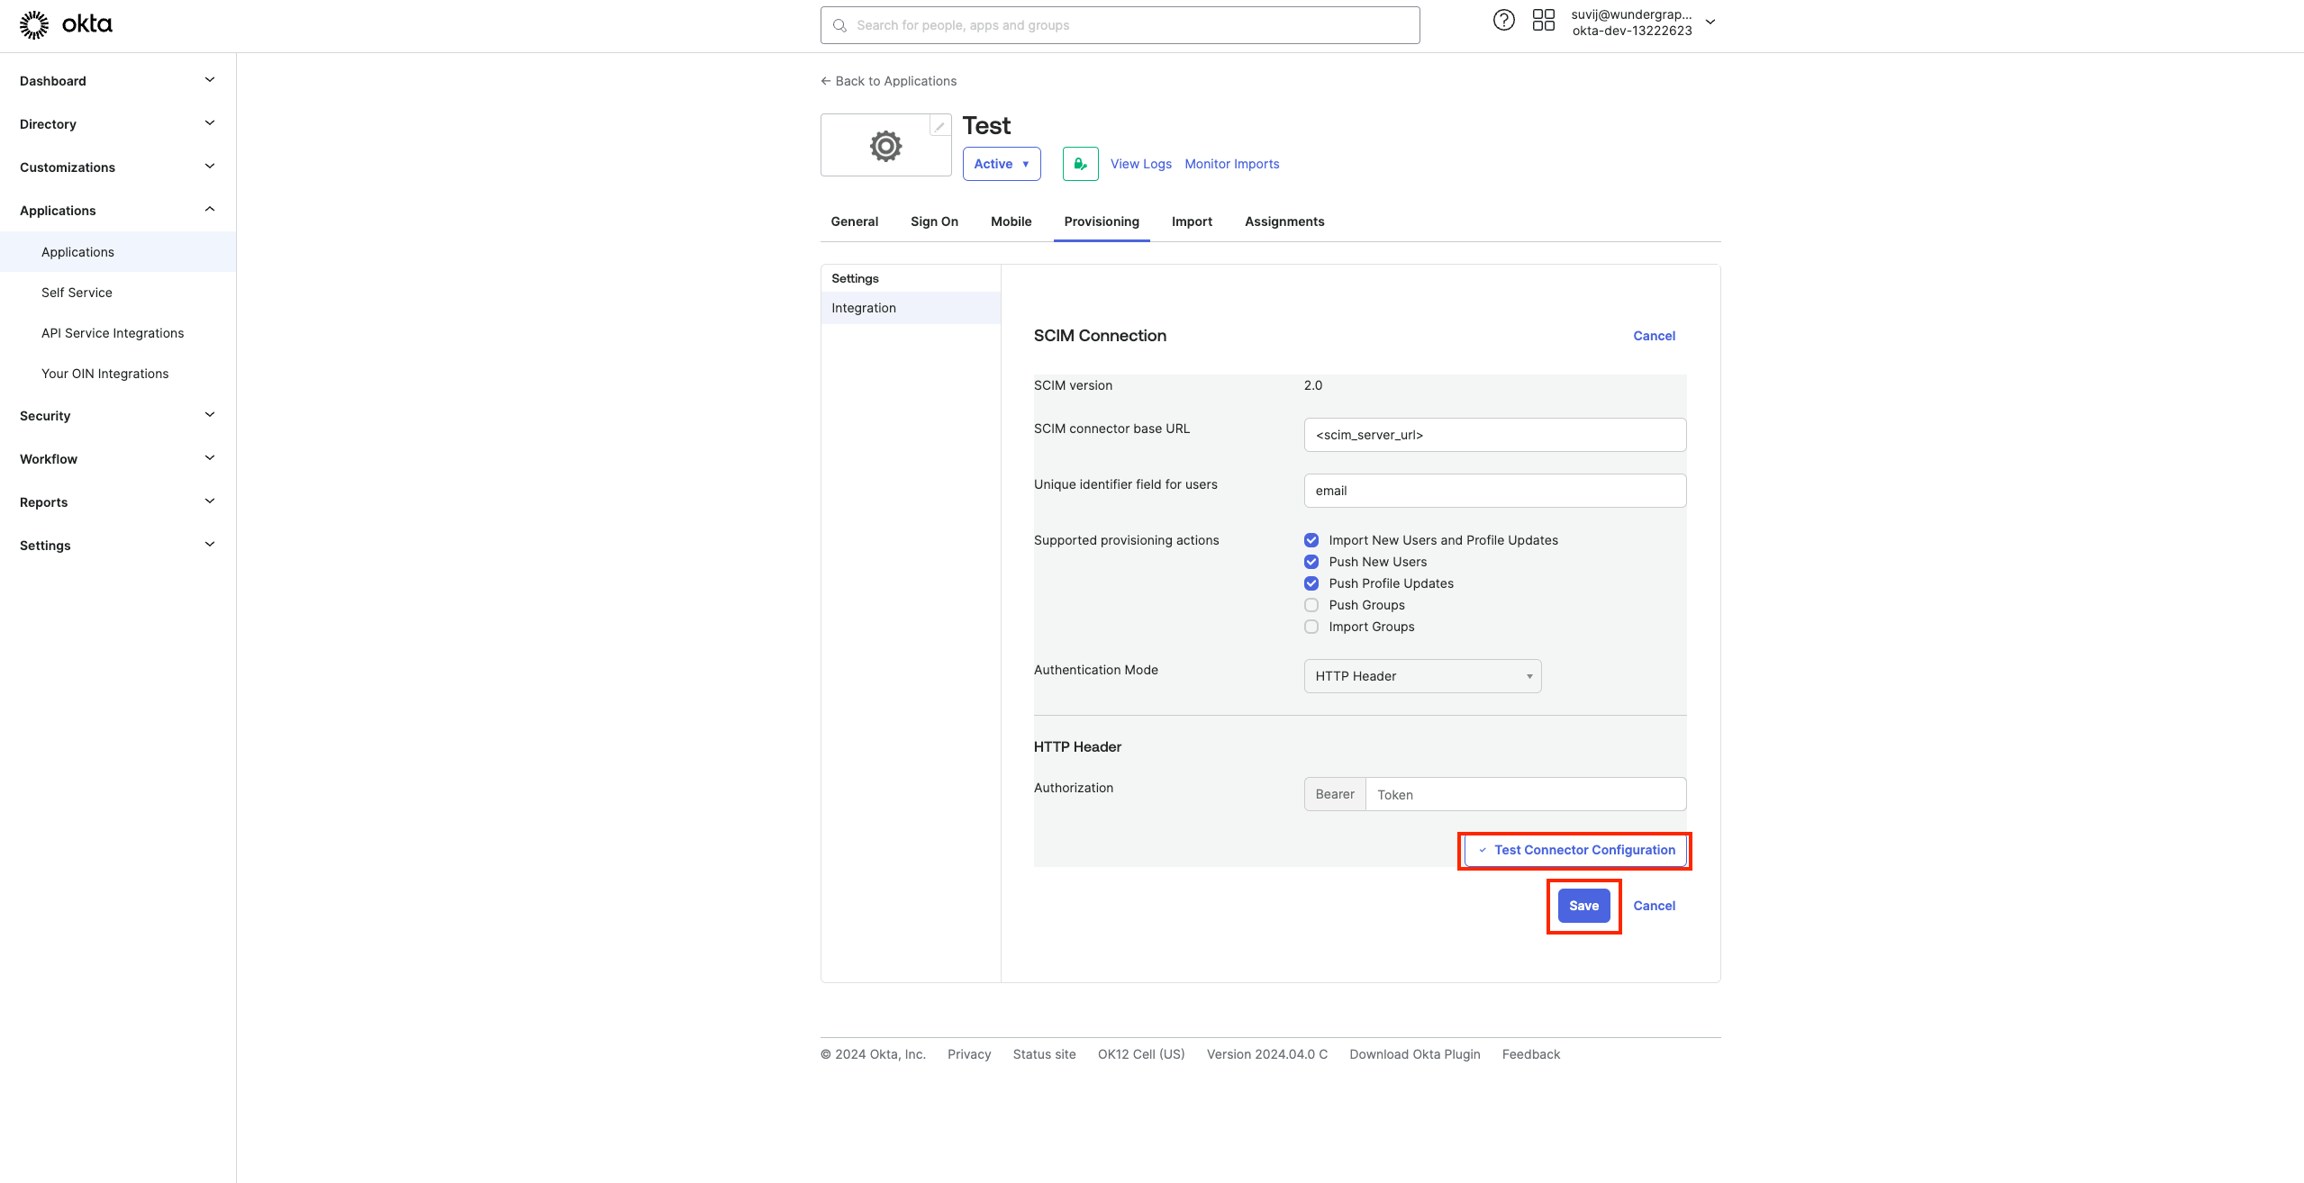Click the green provisioning lock icon
Screen dimensions: 2304x1183
pos(1079,163)
